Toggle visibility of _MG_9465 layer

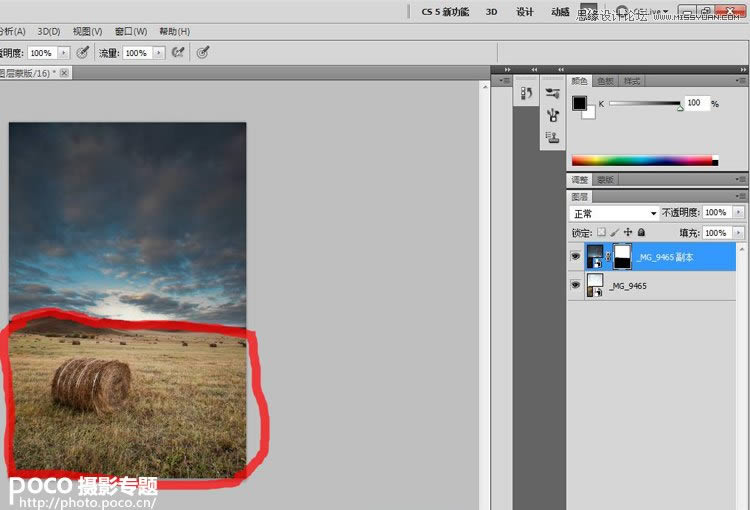tap(575, 286)
